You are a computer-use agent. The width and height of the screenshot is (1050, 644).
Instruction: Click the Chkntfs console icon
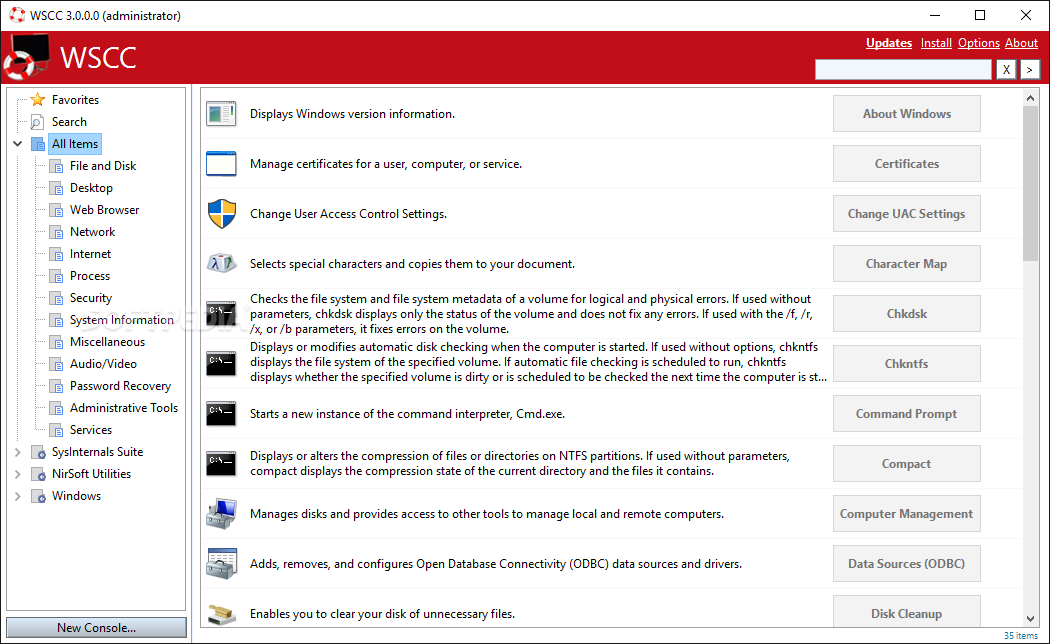pos(221,364)
